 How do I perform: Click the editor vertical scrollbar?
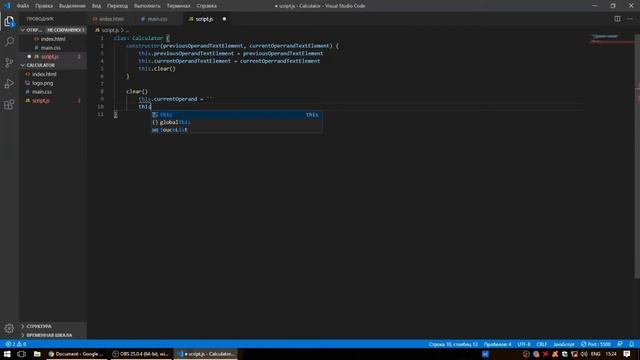637,155
